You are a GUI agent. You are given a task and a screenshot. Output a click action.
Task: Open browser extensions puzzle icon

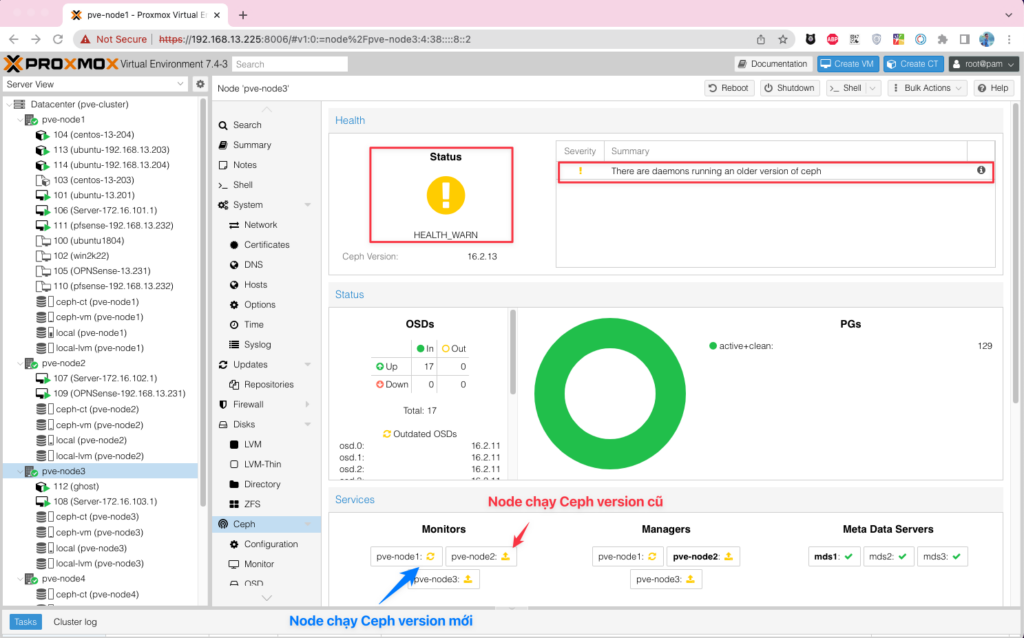pos(942,39)
